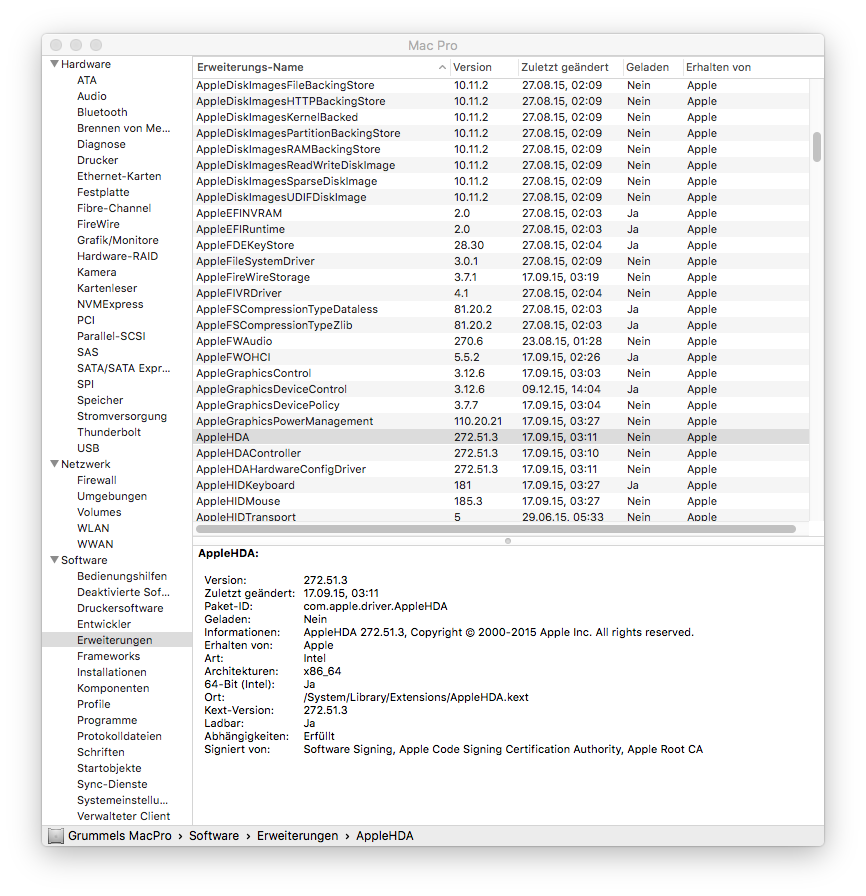The width and height of the screenshot is (866, 896).
Task: Click Software in the path bar
Action: click(214, 836)
